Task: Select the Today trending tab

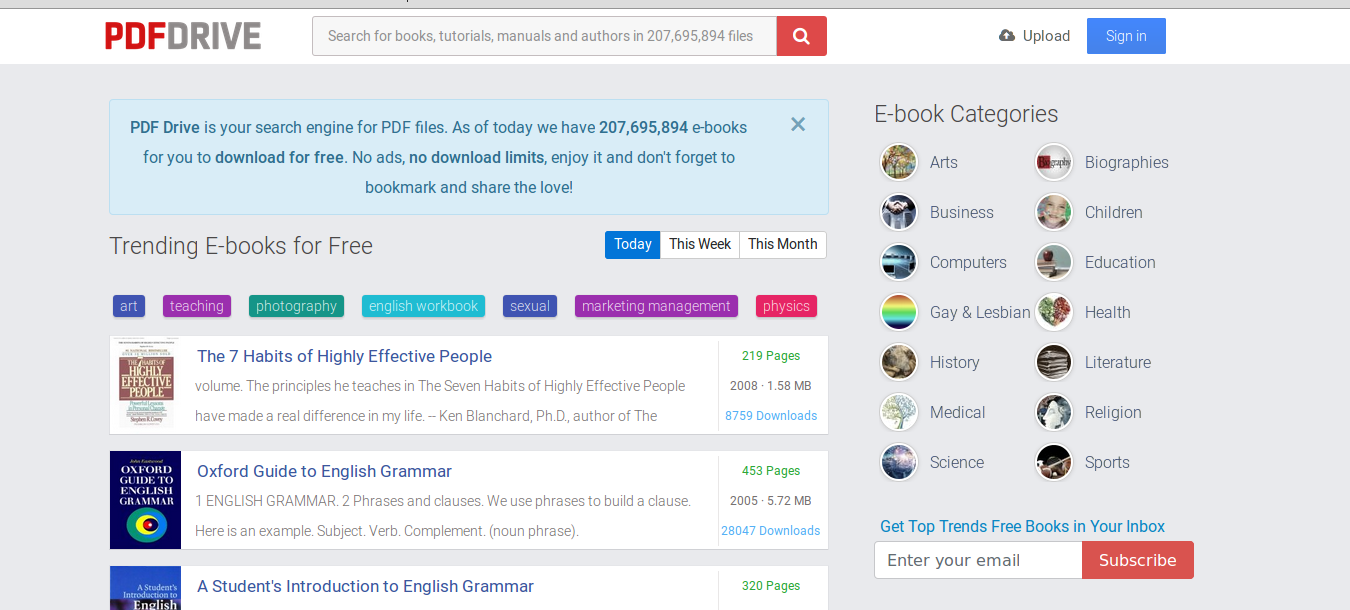Action: pos(633,244)
